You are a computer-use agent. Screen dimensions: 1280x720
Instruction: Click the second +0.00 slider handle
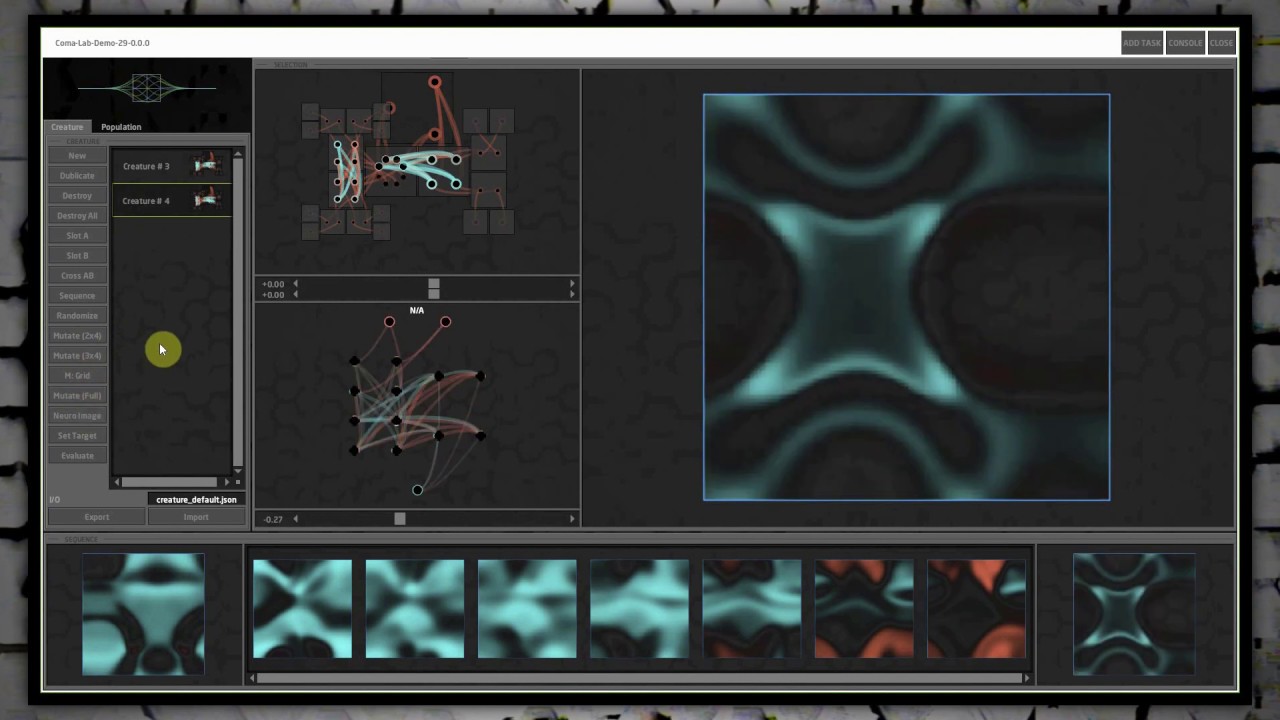434,294
